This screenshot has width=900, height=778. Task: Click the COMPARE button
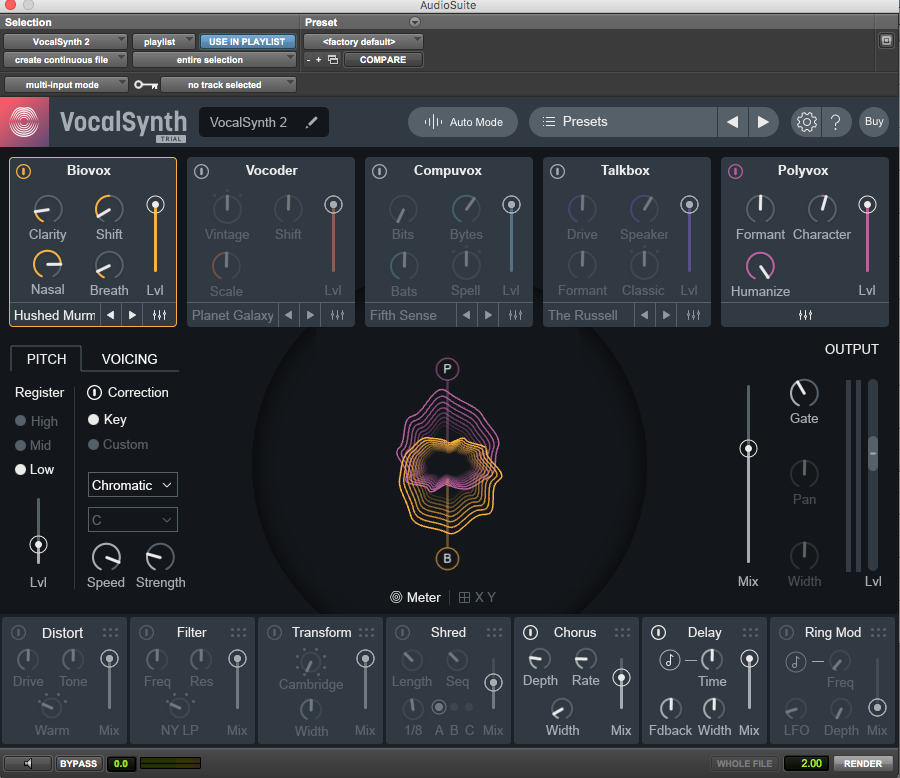click(383, 60)
